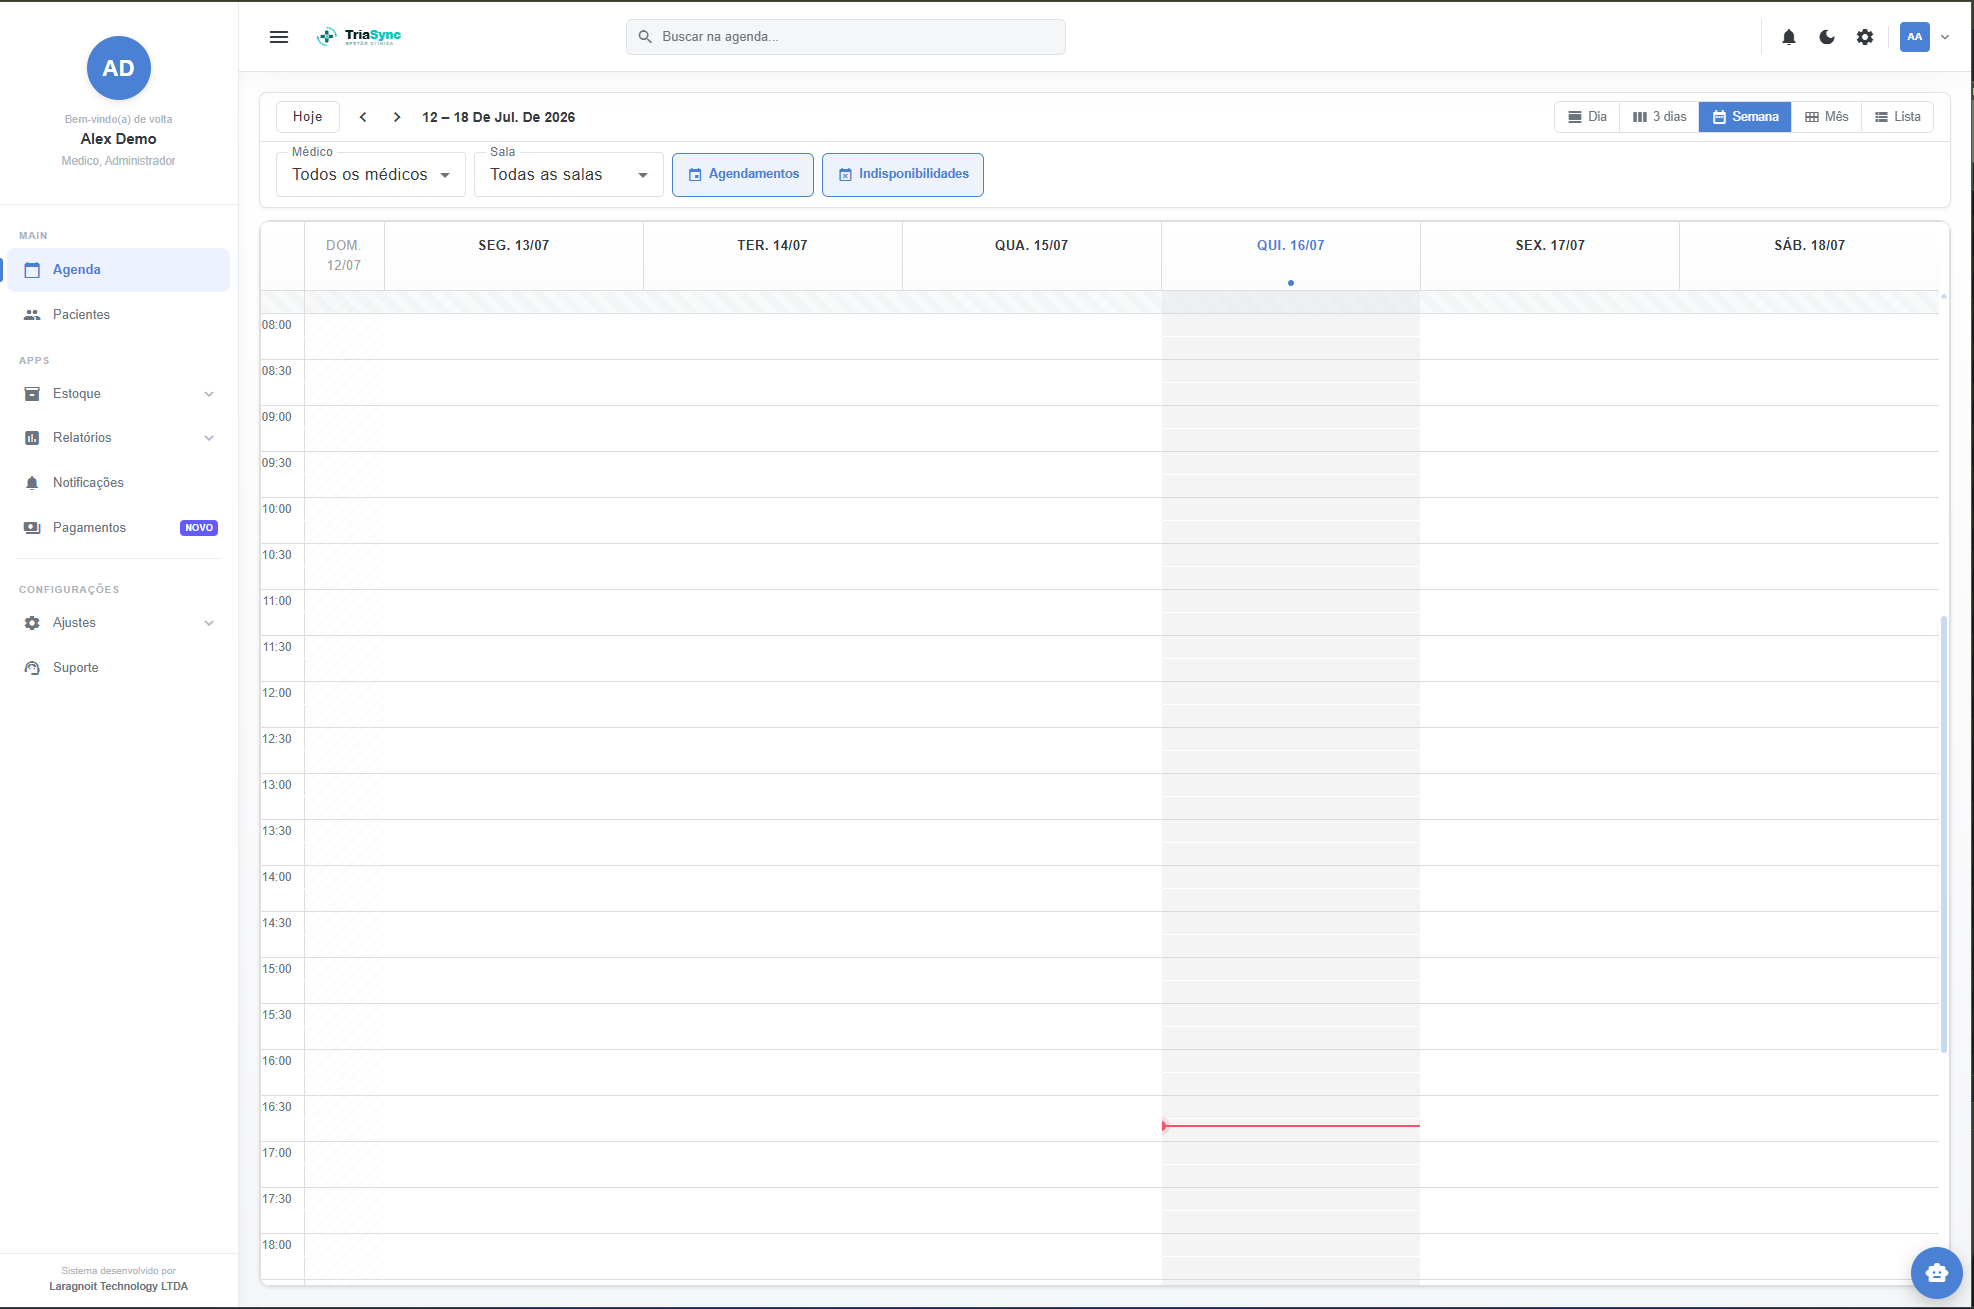Click the 12 – 18 De Jul. De 2026 title
Image resolution: width=1974 pixels, height=1309 pixels.
(x=498, y=117)
